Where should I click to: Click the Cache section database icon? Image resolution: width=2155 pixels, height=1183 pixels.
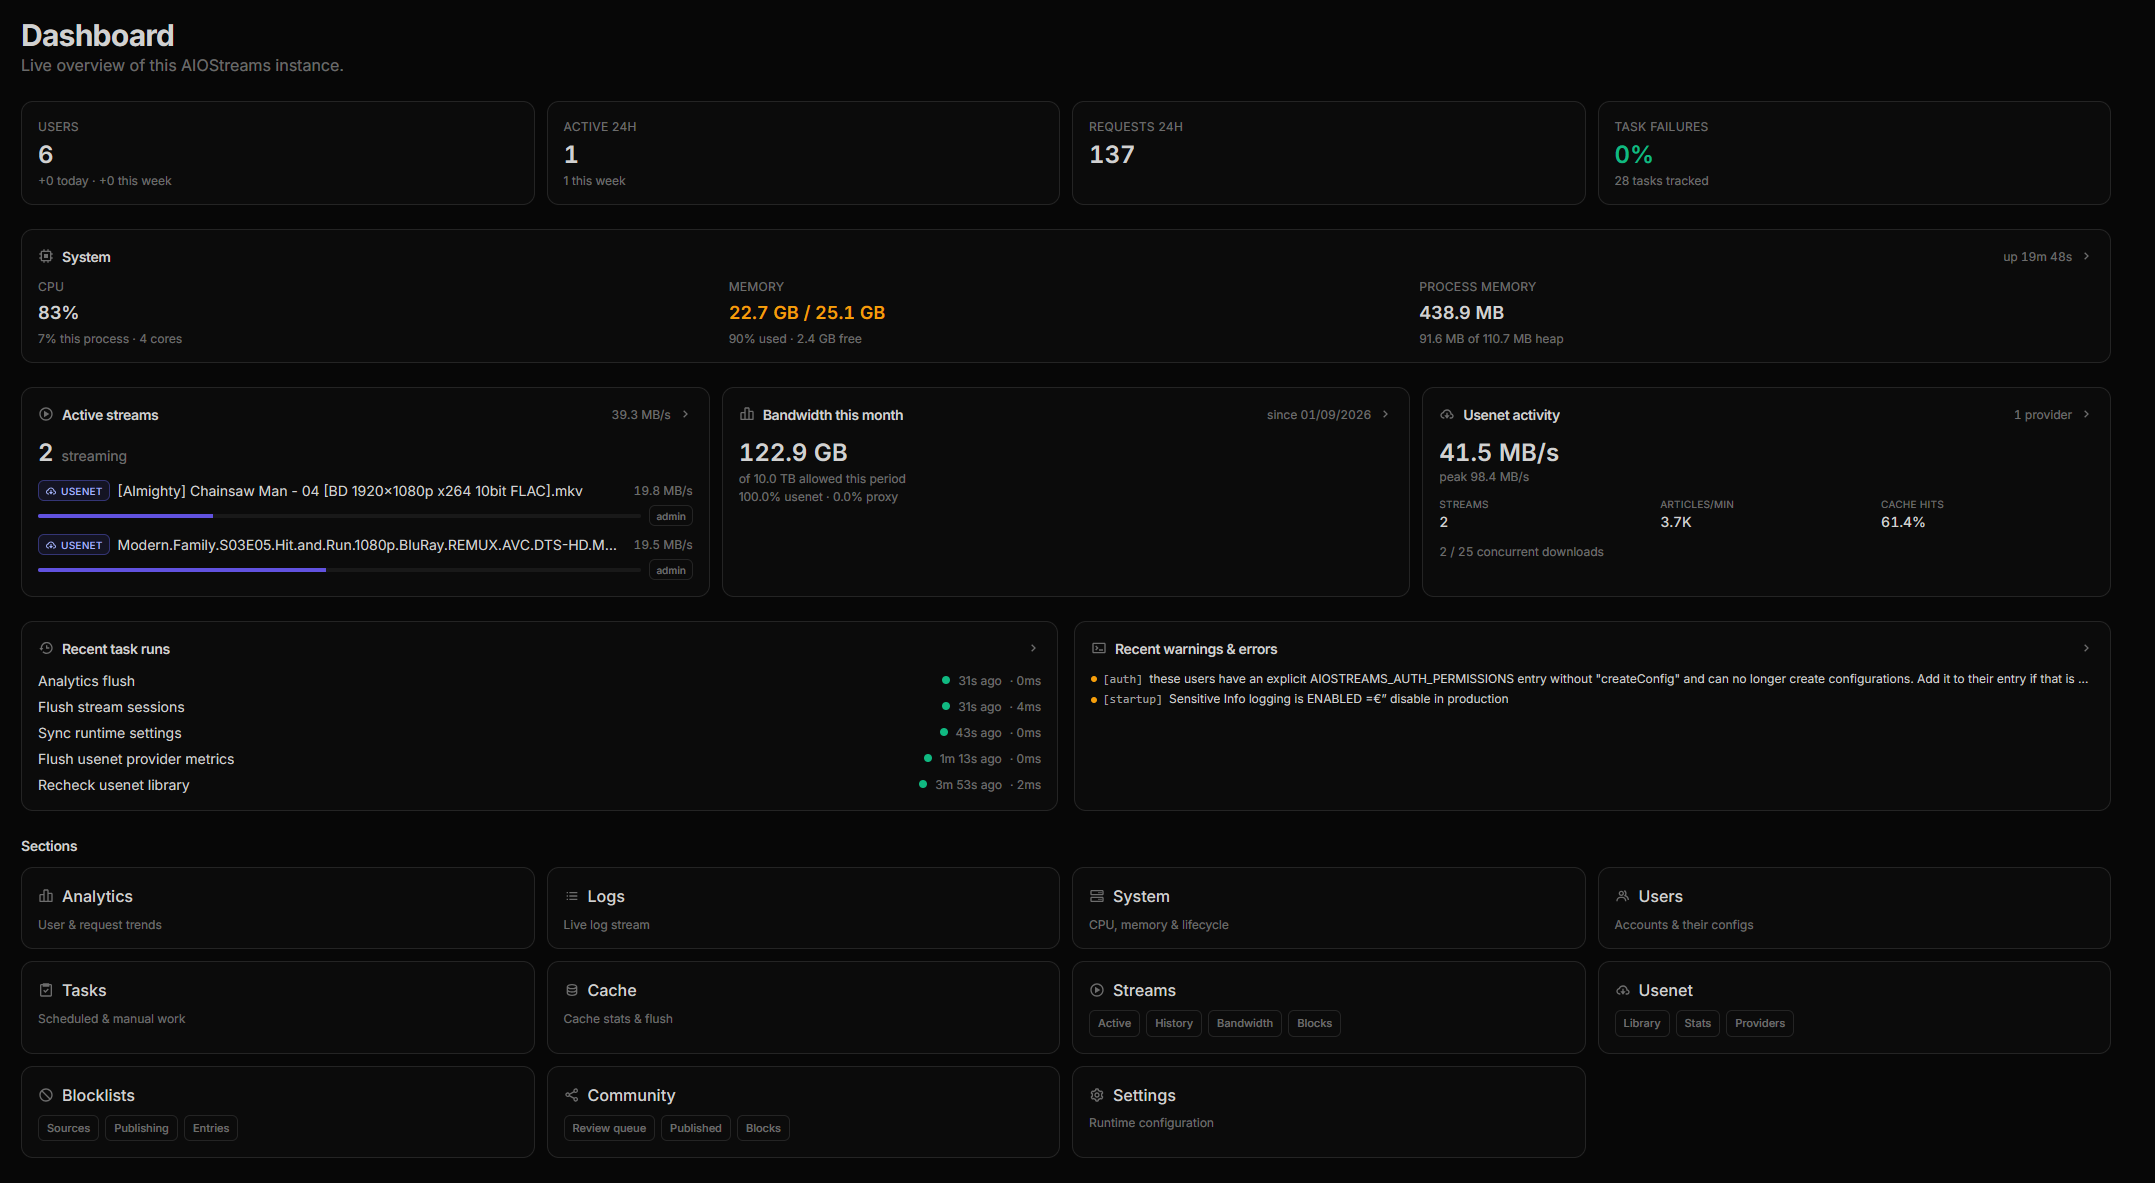coord(572,990)
